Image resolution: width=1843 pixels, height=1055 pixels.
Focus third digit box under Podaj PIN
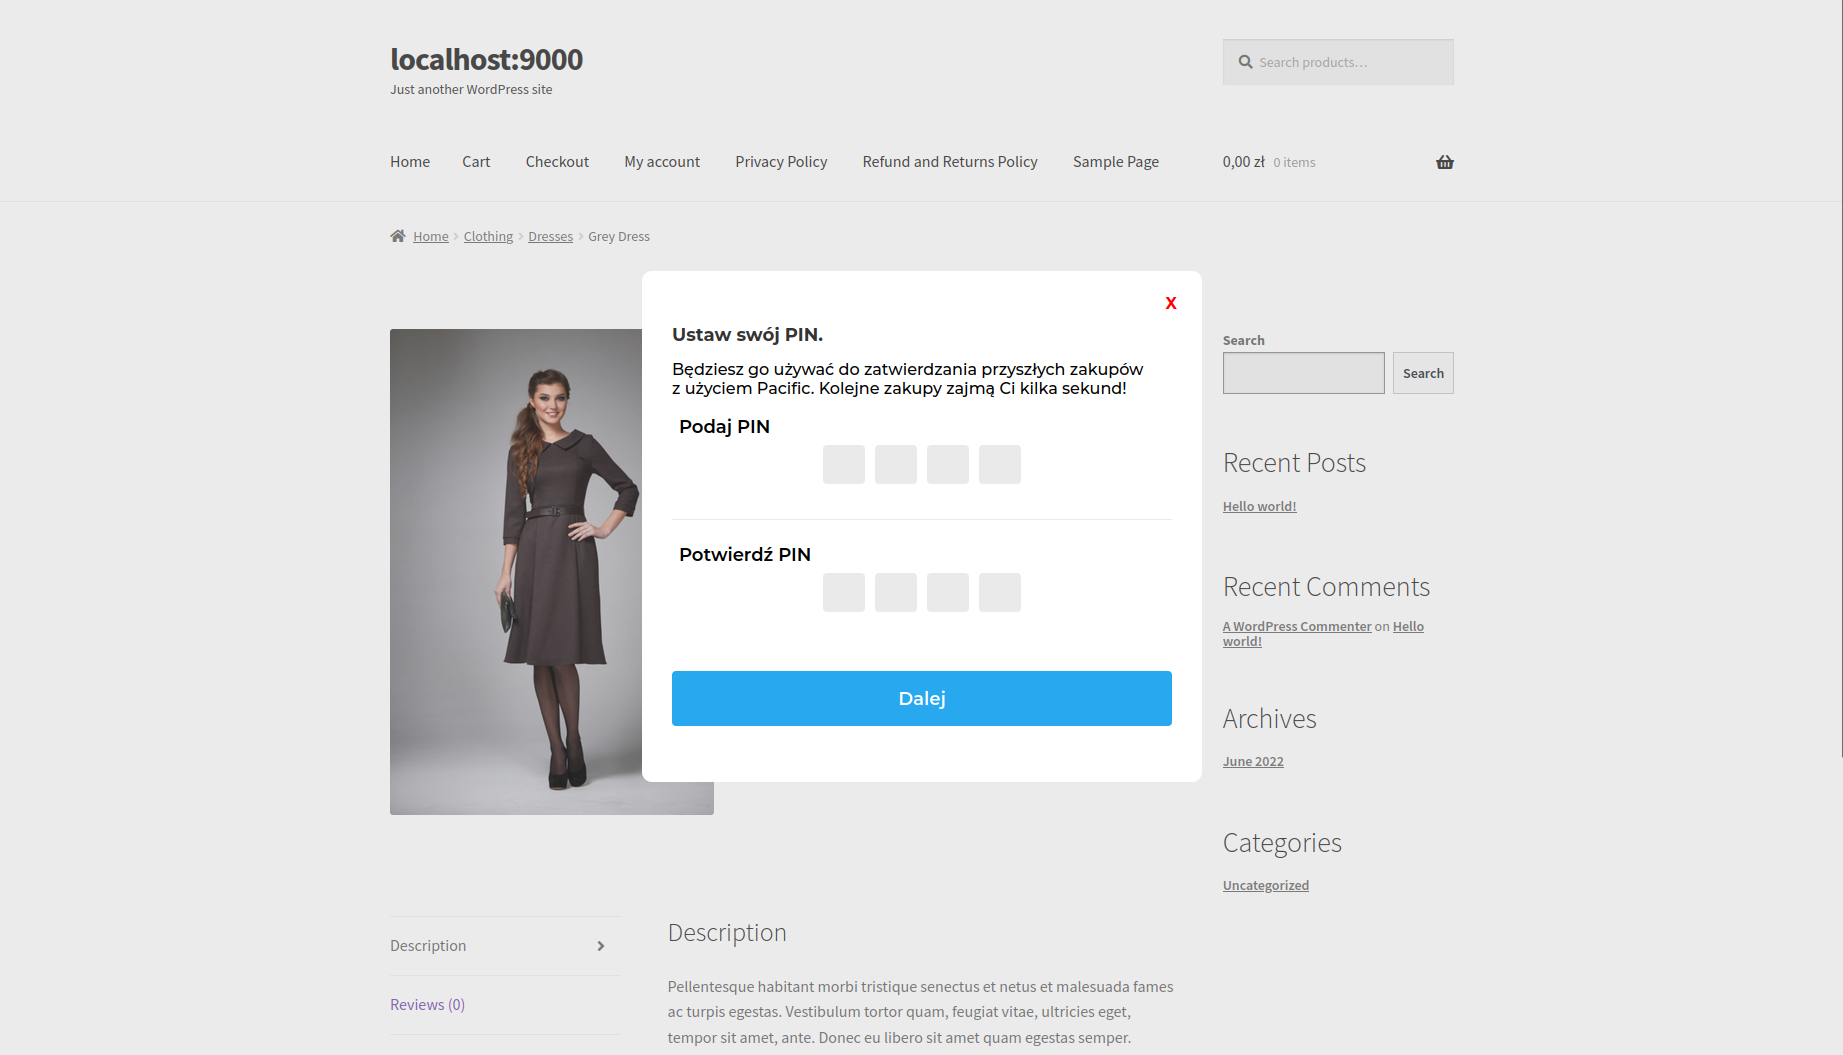[948, 464]
